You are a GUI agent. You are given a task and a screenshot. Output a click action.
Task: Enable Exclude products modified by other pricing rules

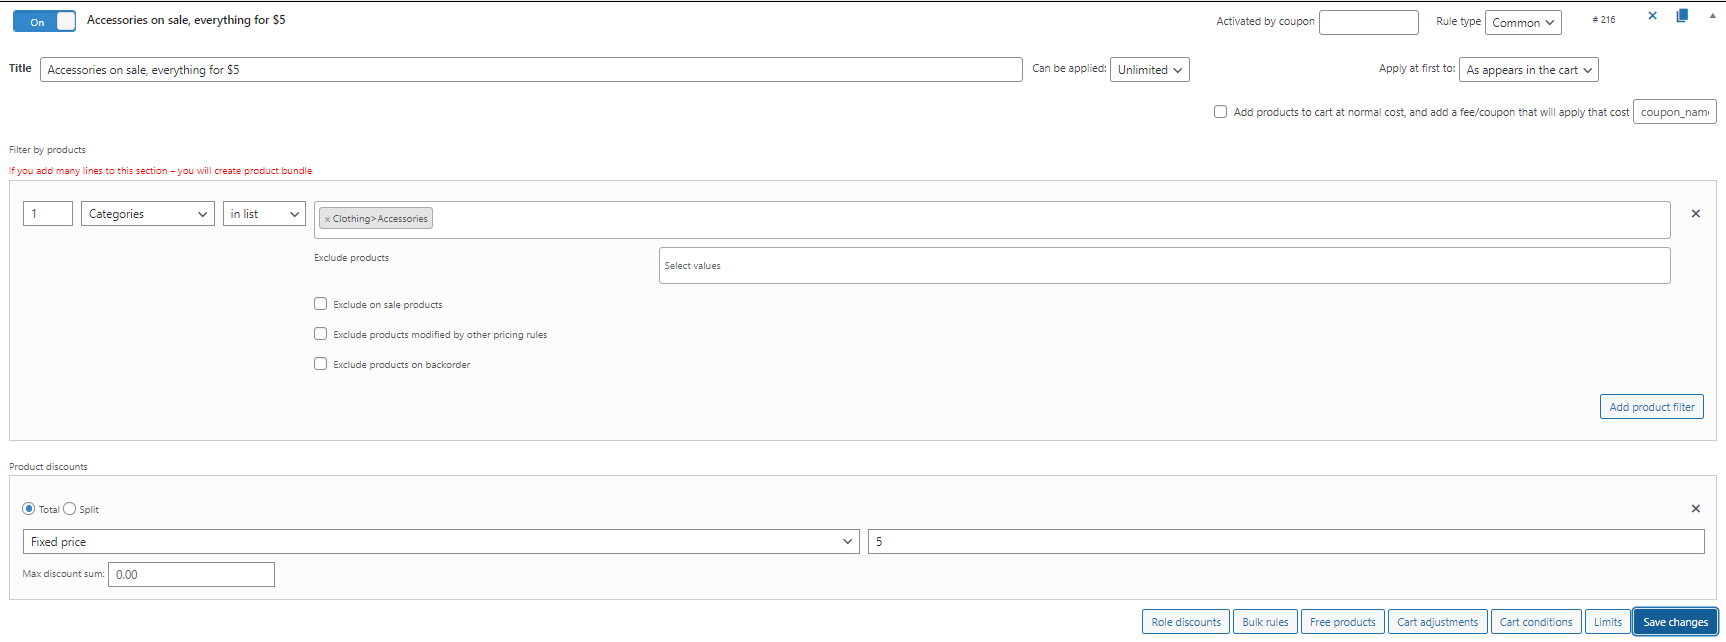coord(320,334)
